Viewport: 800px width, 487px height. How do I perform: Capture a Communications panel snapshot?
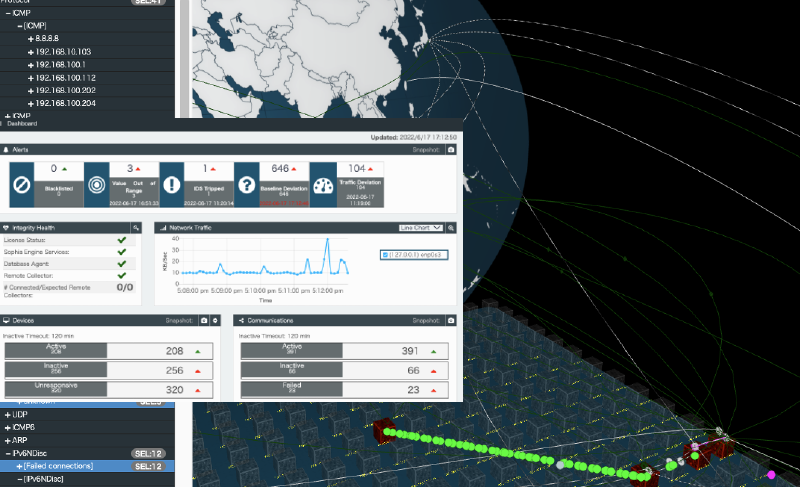pyautogui.click(x=451, y=321)
